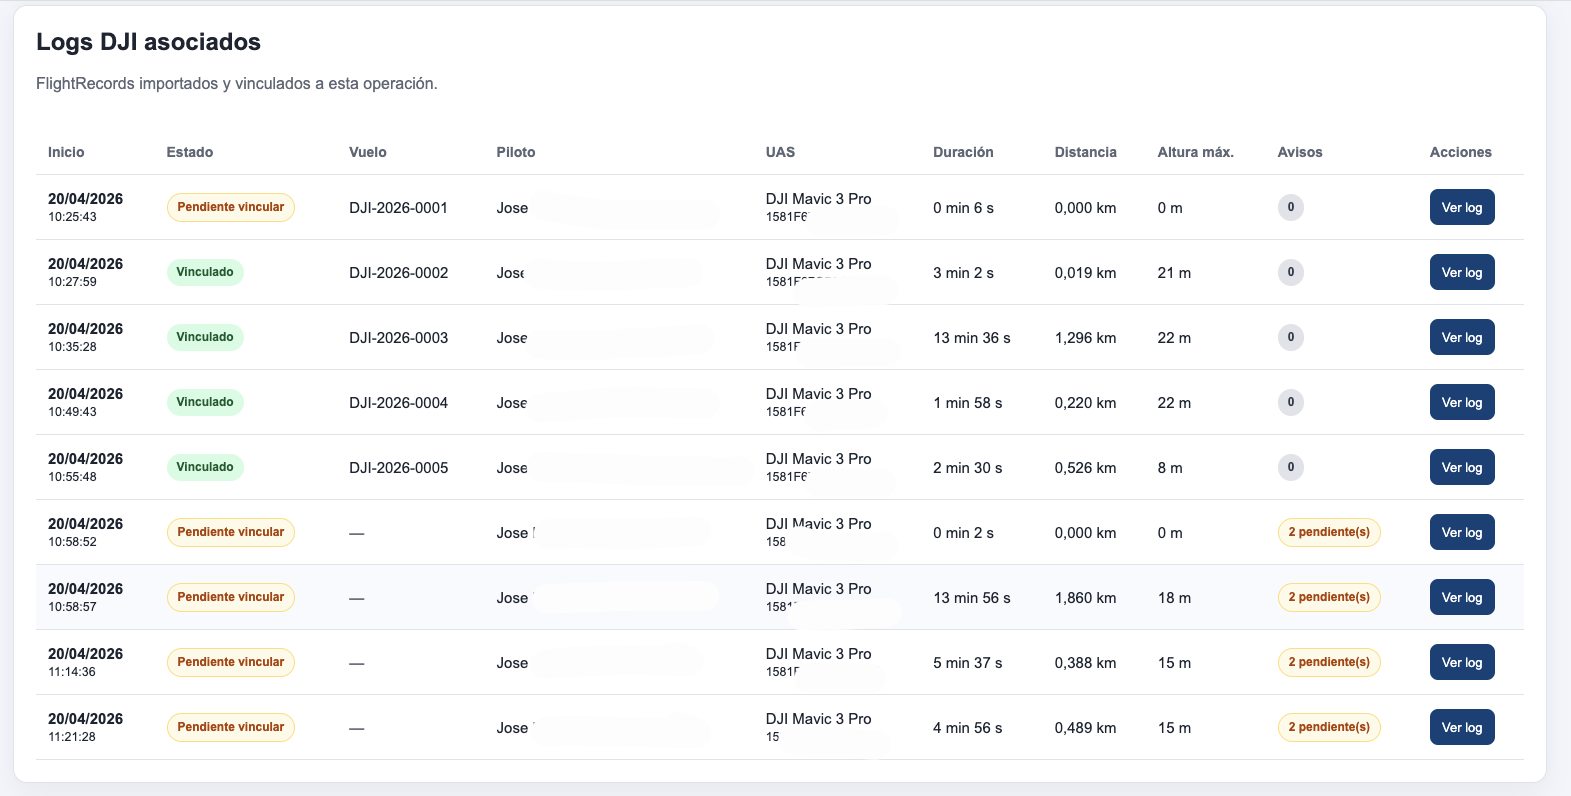Screen dimensions: 1571x796
Task: Click the start time 10:35:28
Action: point(72,347)
